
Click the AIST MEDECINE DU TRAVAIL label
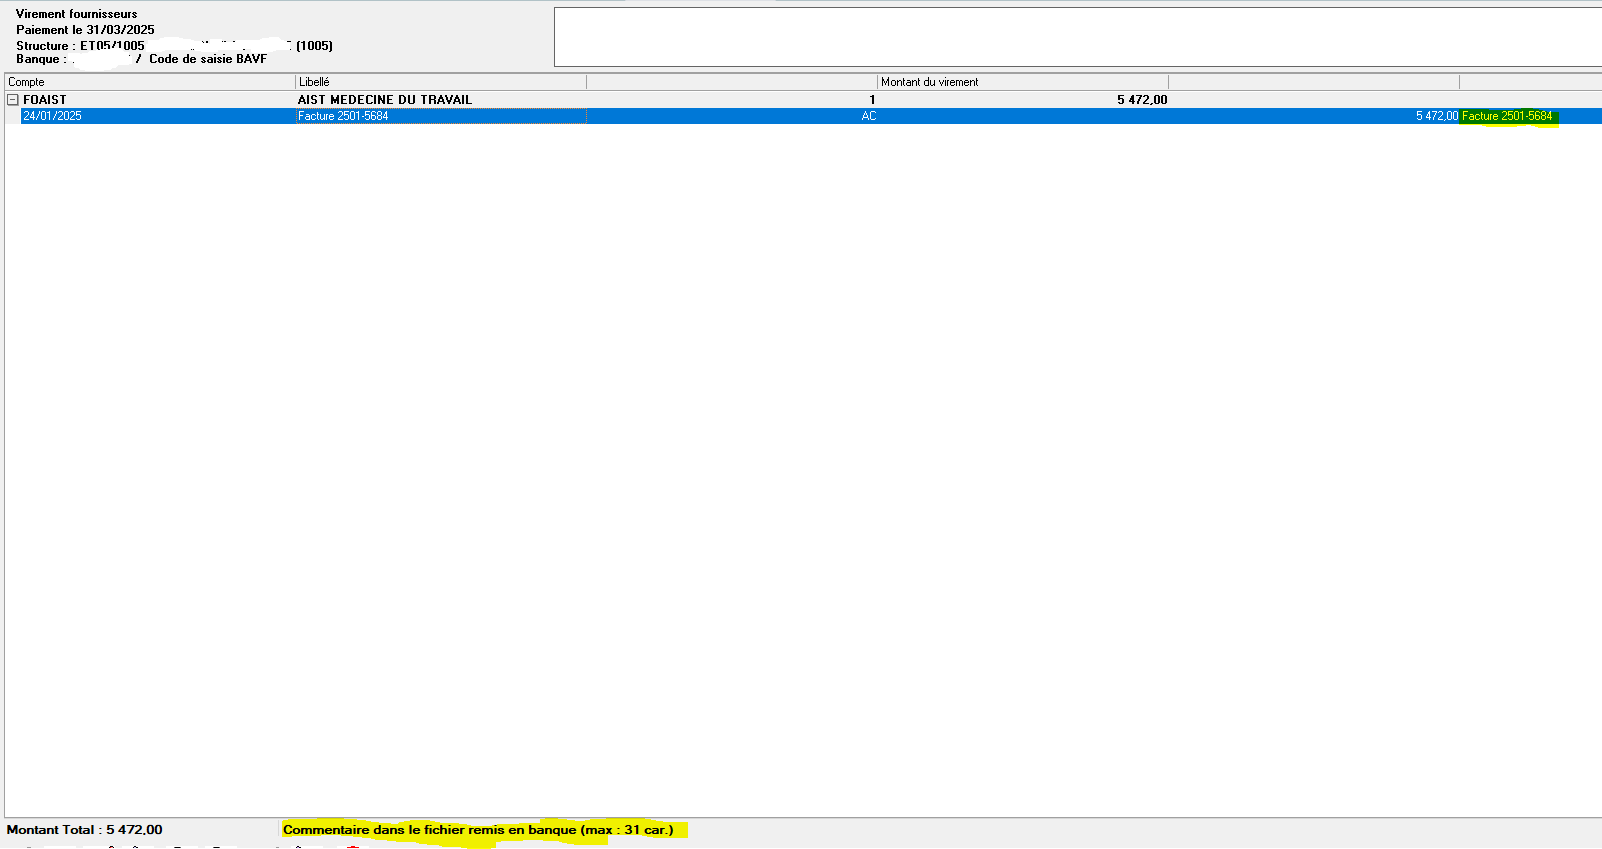pyautogui.click(x=384, y=100)
